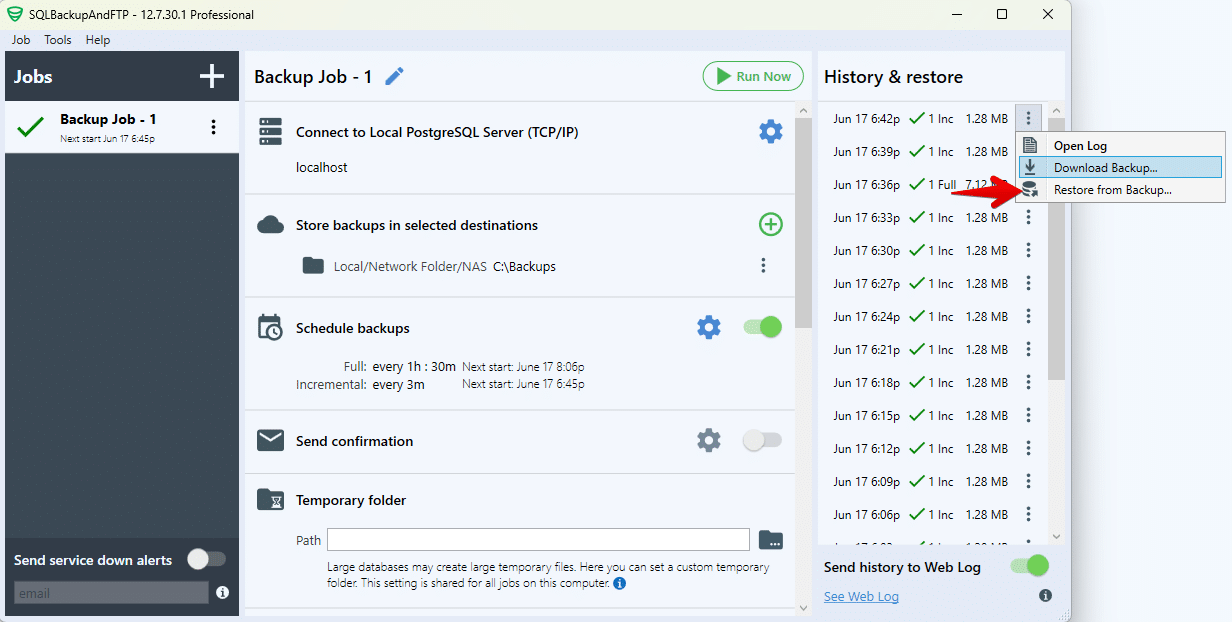1232x622 pixels.
Task: Click the alert email input field
Action: 111,593
